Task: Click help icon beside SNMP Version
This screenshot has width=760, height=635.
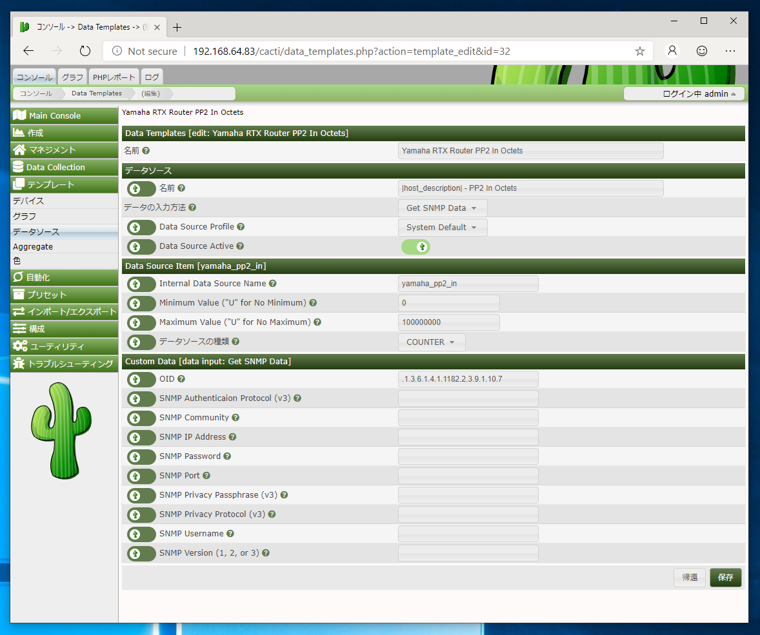Action: 266,553
